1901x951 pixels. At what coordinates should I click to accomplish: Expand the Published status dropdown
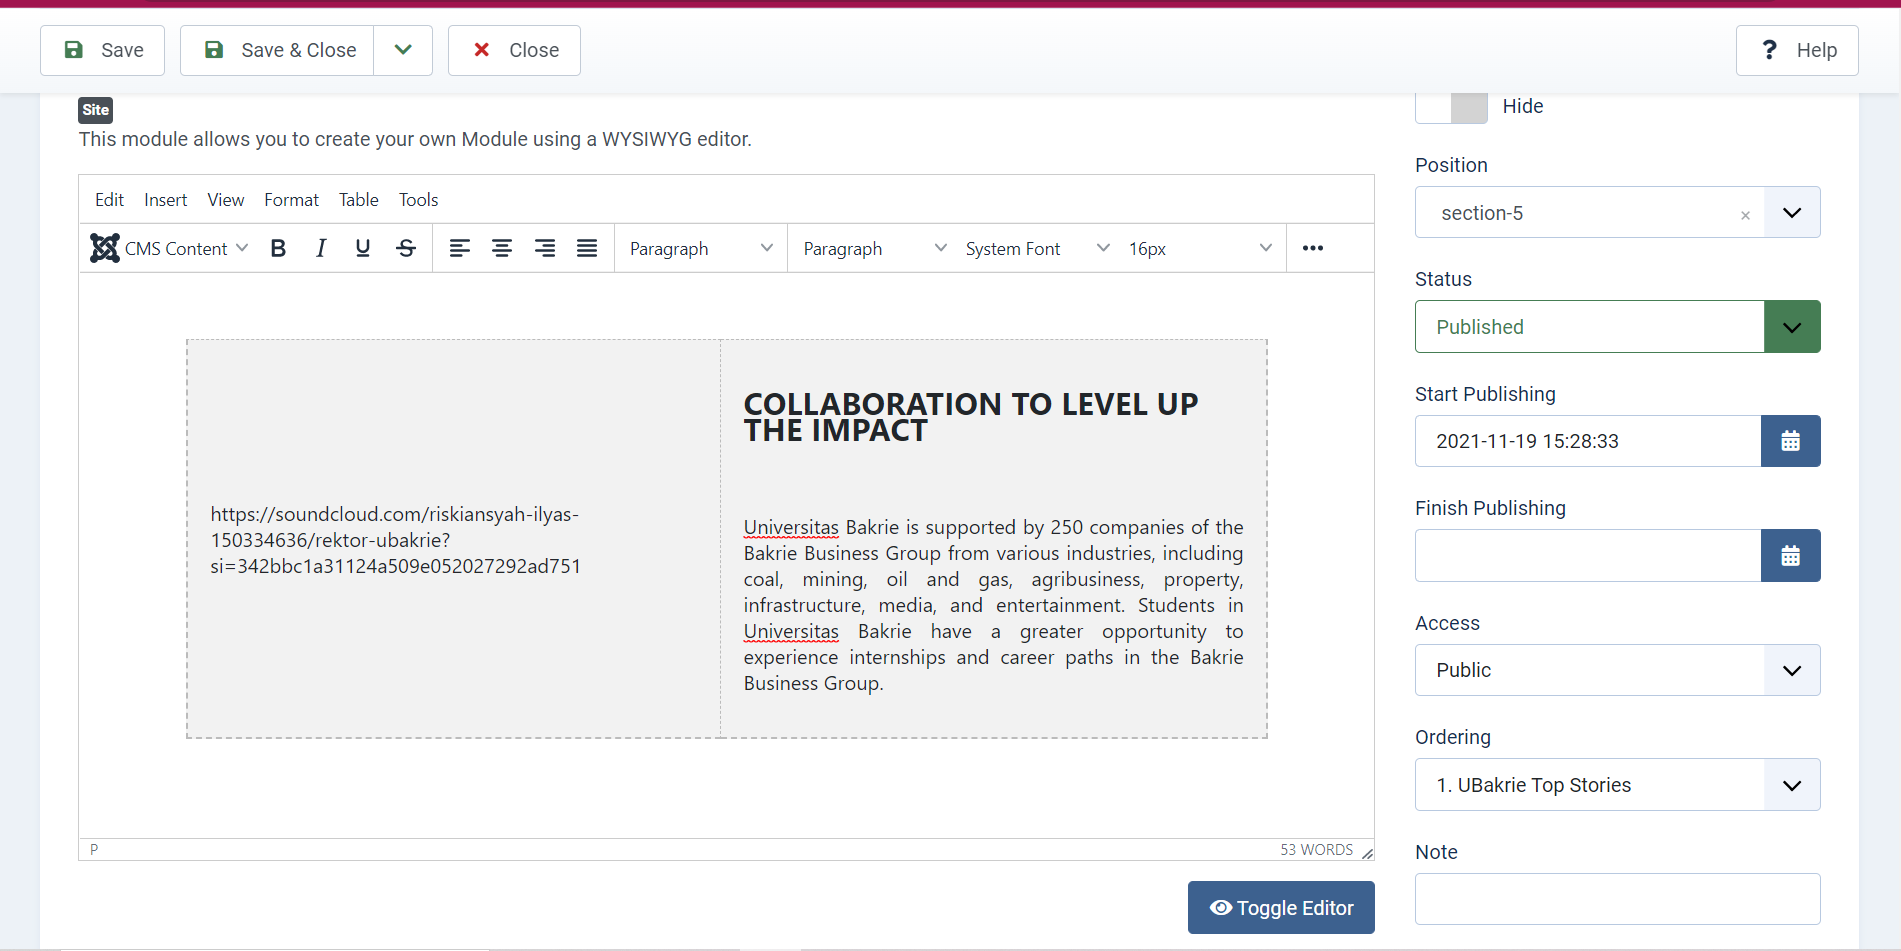click(1792, 327)
